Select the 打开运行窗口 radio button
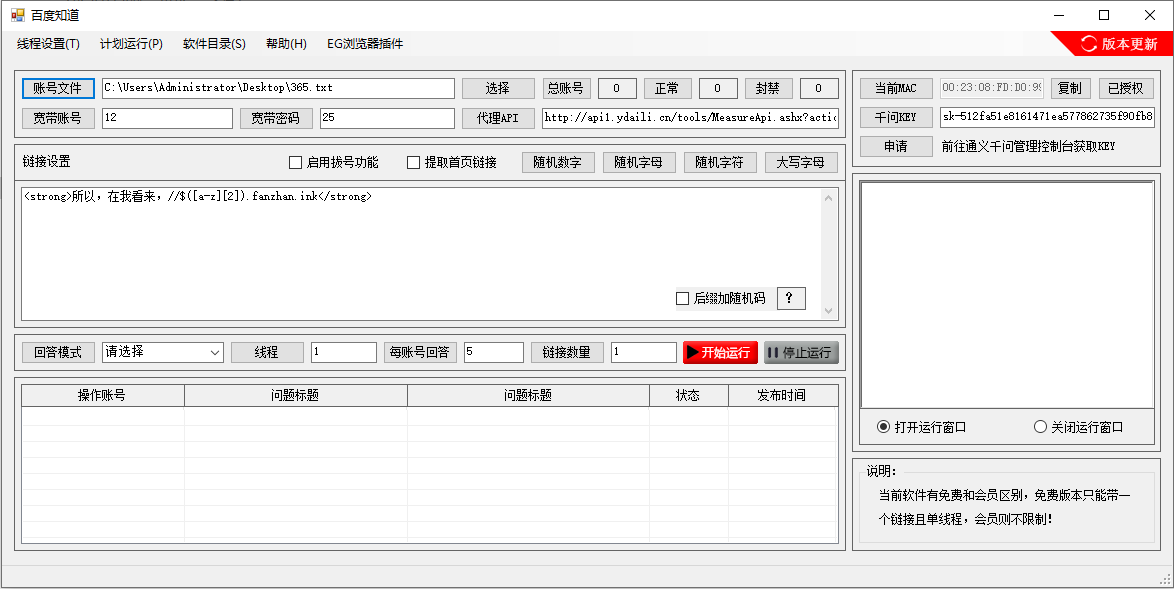Image resolution: width=1174 pixels, height=589 pixels. [x=922, y=427]
